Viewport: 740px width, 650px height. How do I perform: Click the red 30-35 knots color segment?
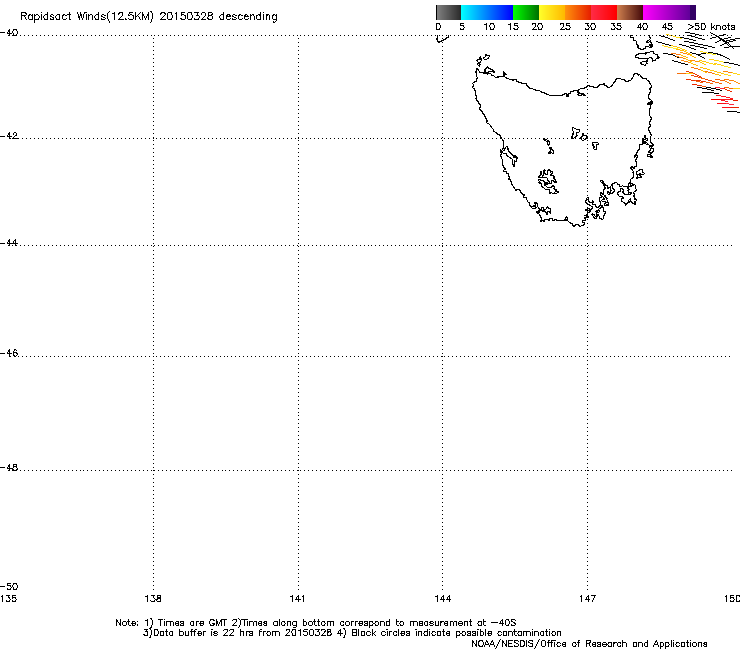(x=604, y=12)
